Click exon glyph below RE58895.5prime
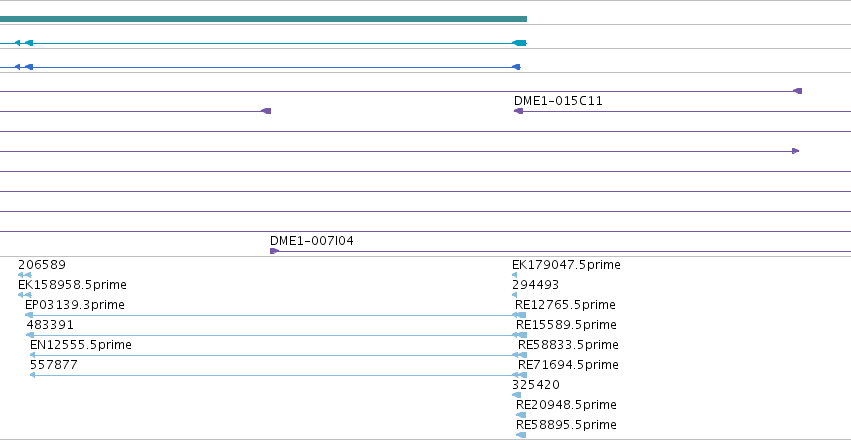851x440 pixels. click(x=521, y=435)
